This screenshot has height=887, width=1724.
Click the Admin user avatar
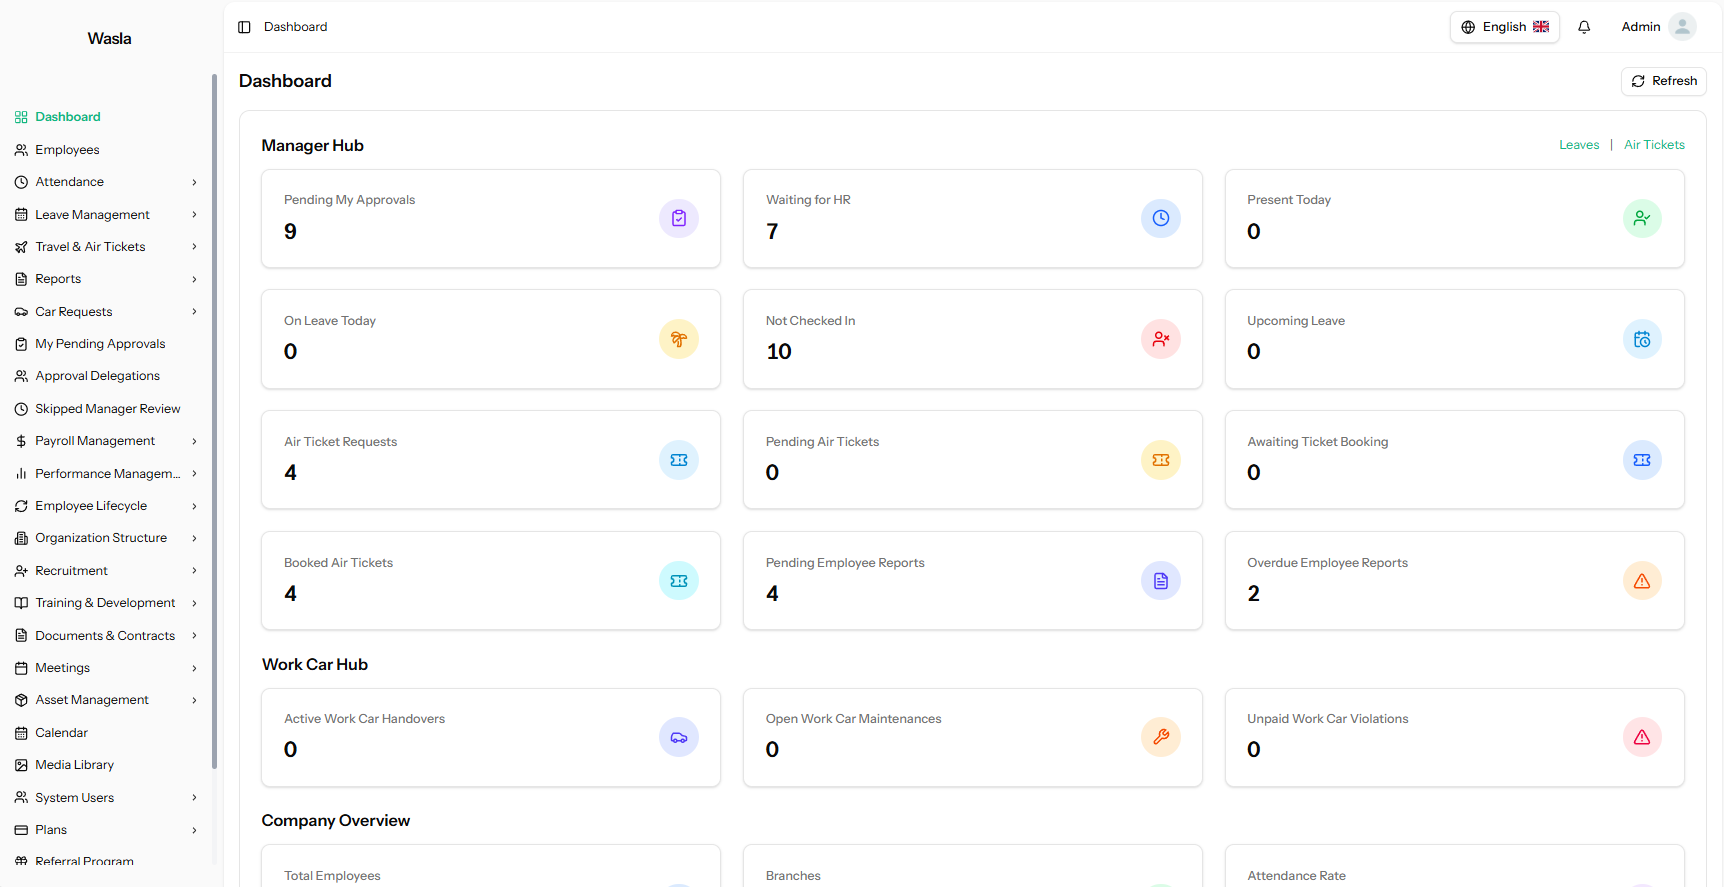click(1683, 27)
